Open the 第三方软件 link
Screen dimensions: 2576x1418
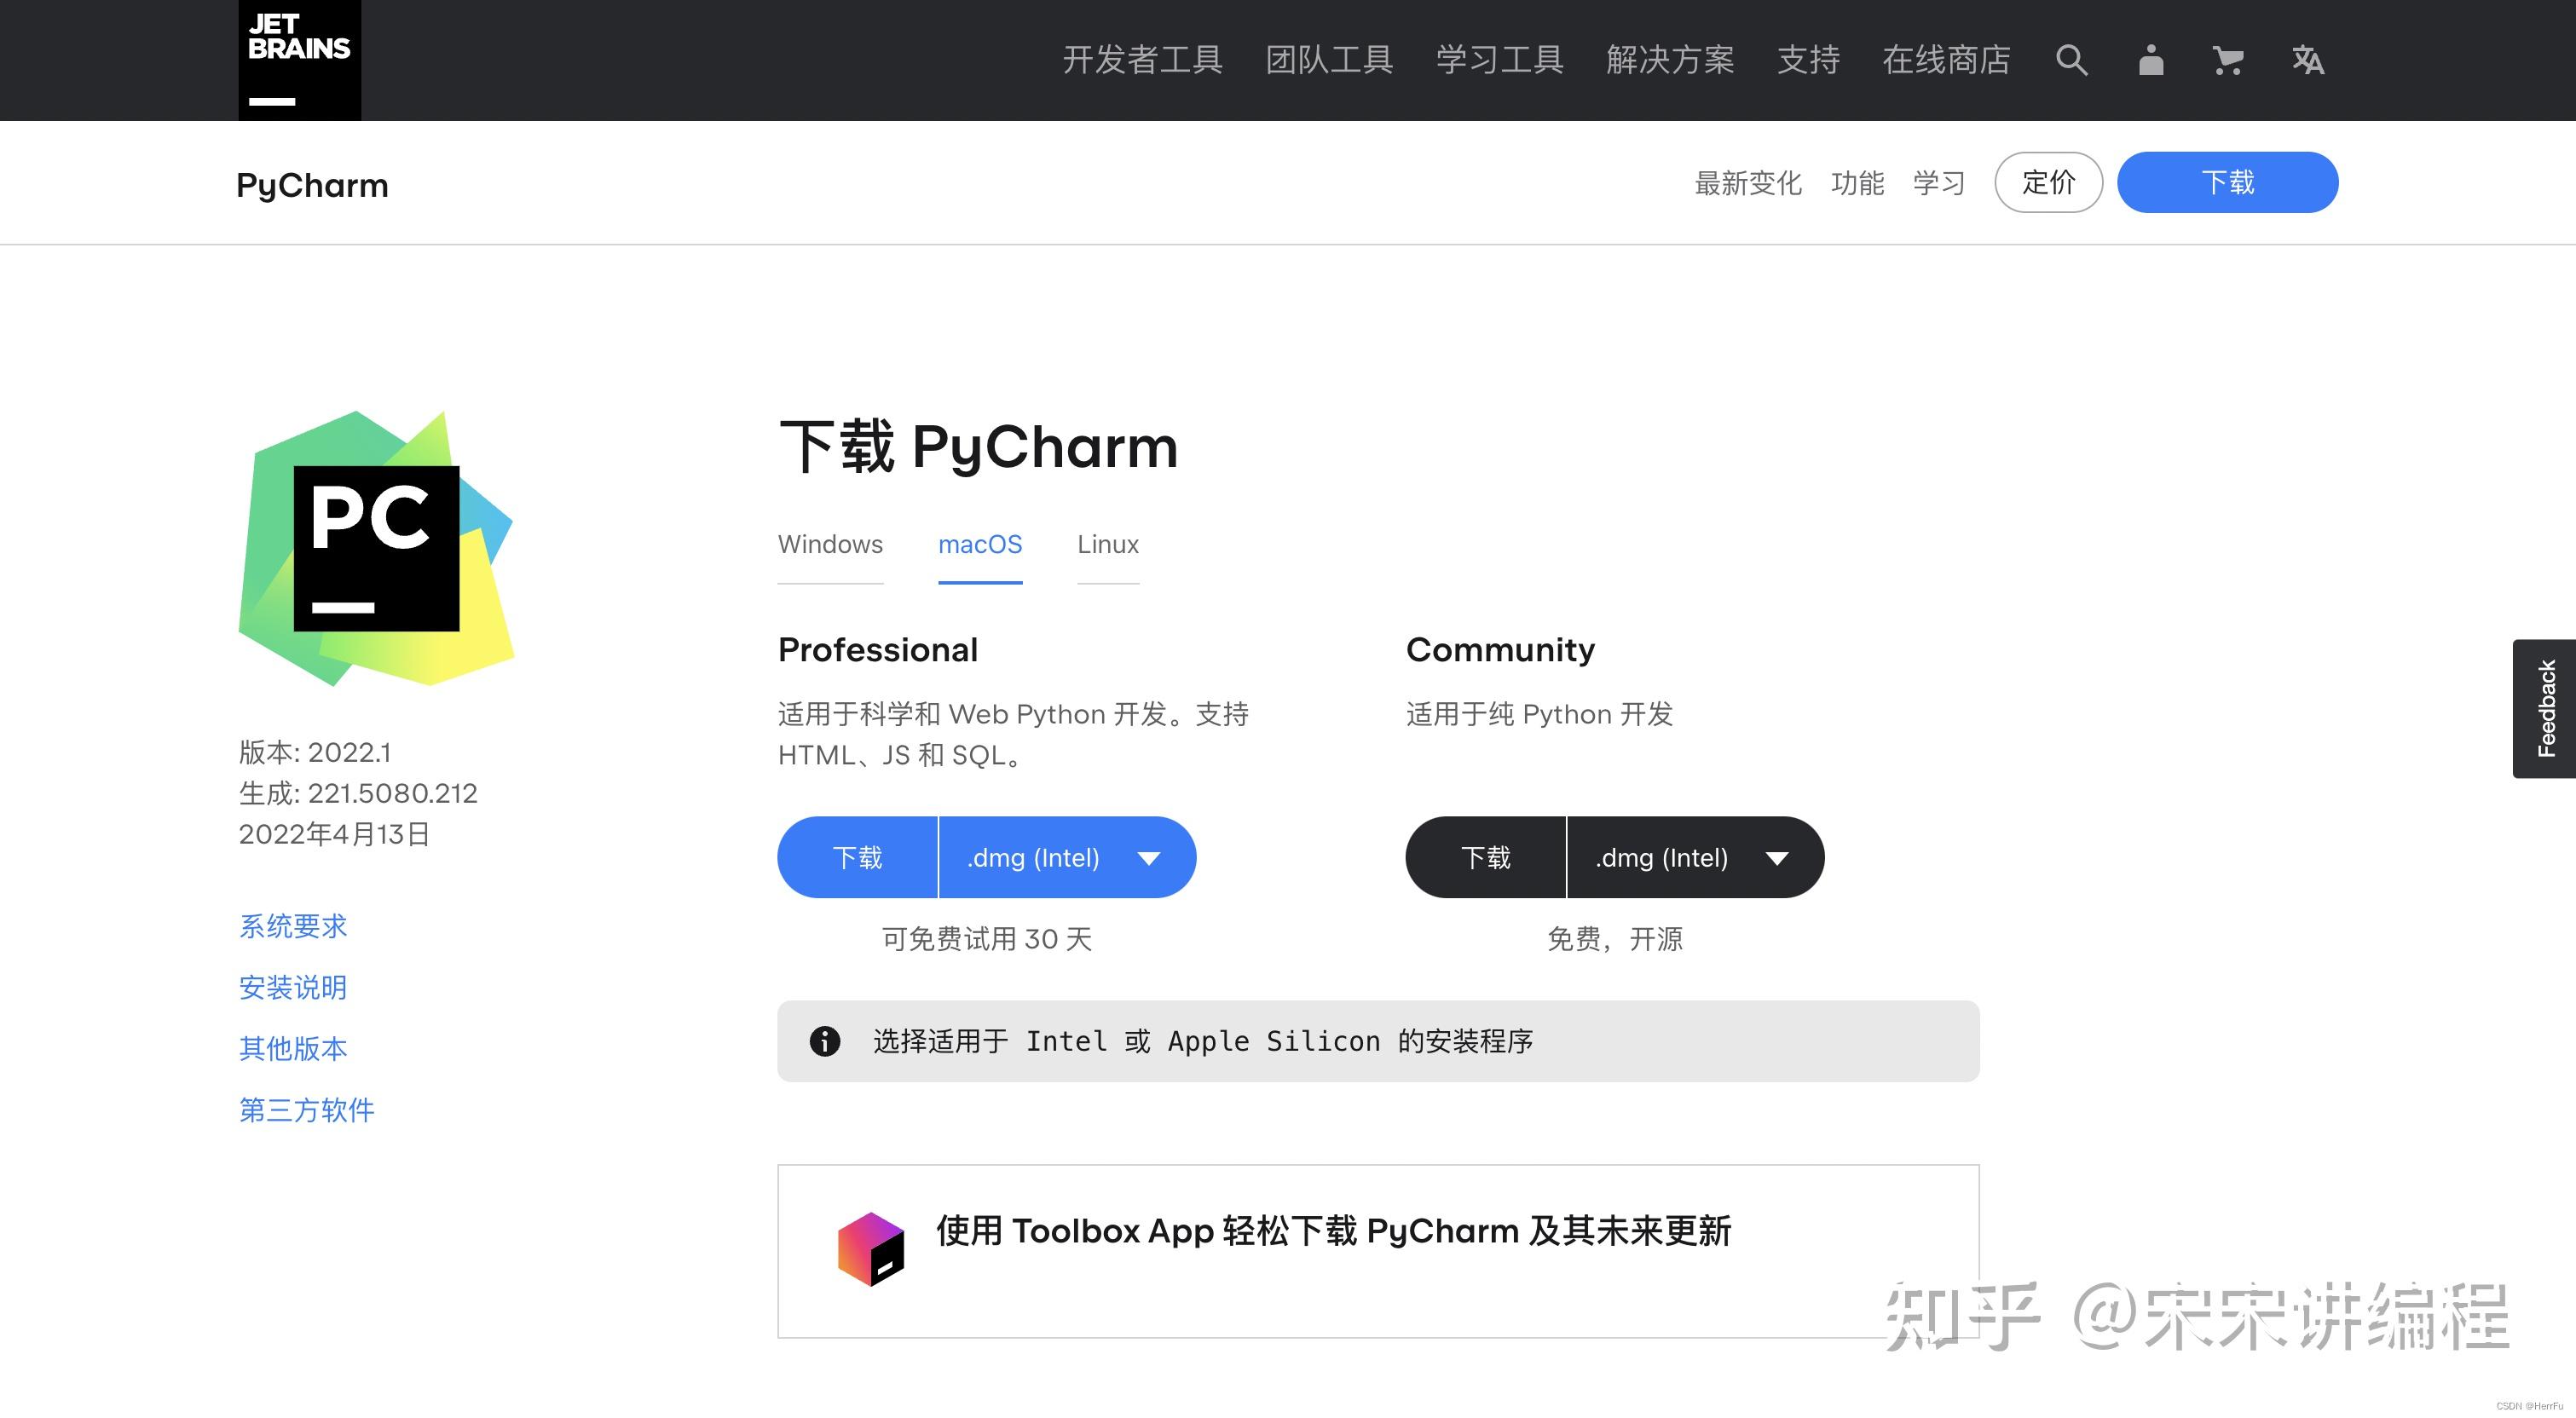pyautogui.click(x=305, y=1110)
